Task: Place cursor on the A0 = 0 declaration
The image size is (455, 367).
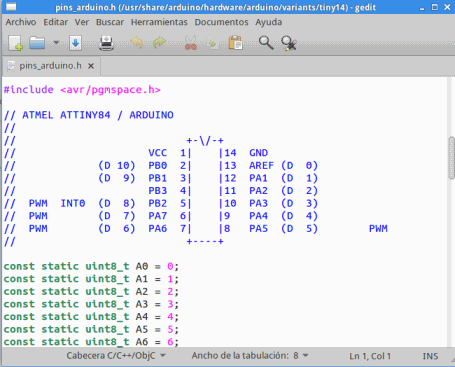Action: point(91,266)
